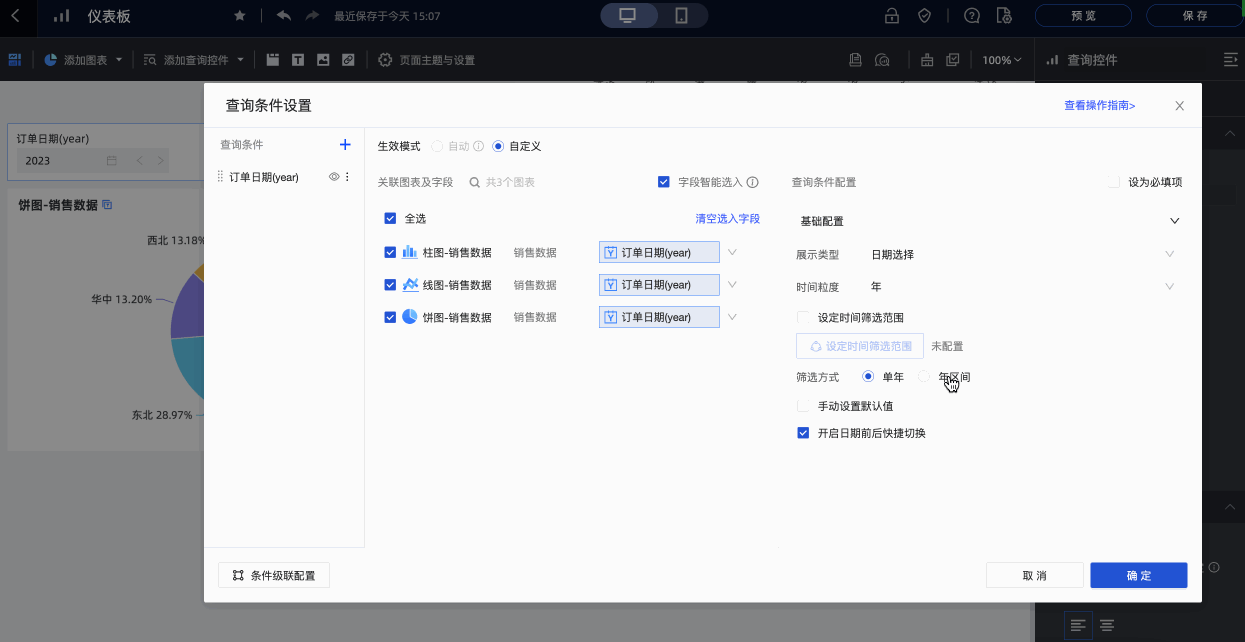The height and width of the screenshot is (642, 1245).
Task: Uncheck the 全选 checkbox
Action: 390,218
